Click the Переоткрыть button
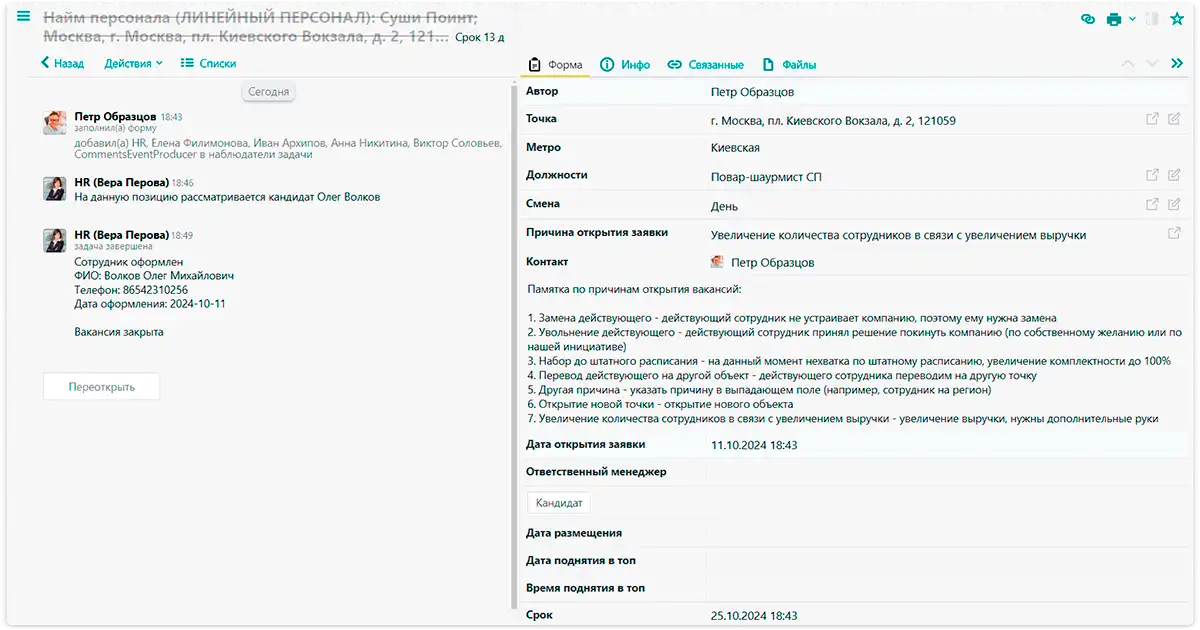Screen dimensions: 1200x630 point(101,387)
